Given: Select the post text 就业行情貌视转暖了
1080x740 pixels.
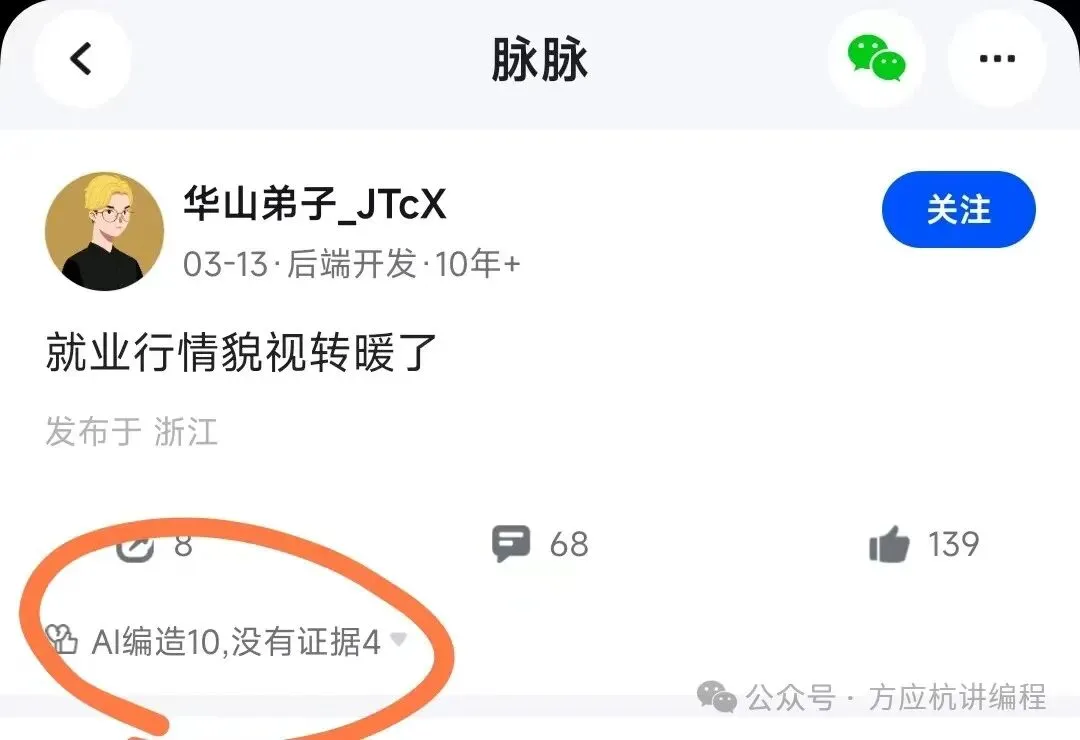Looking at the screenshot, I should [242, 352].
